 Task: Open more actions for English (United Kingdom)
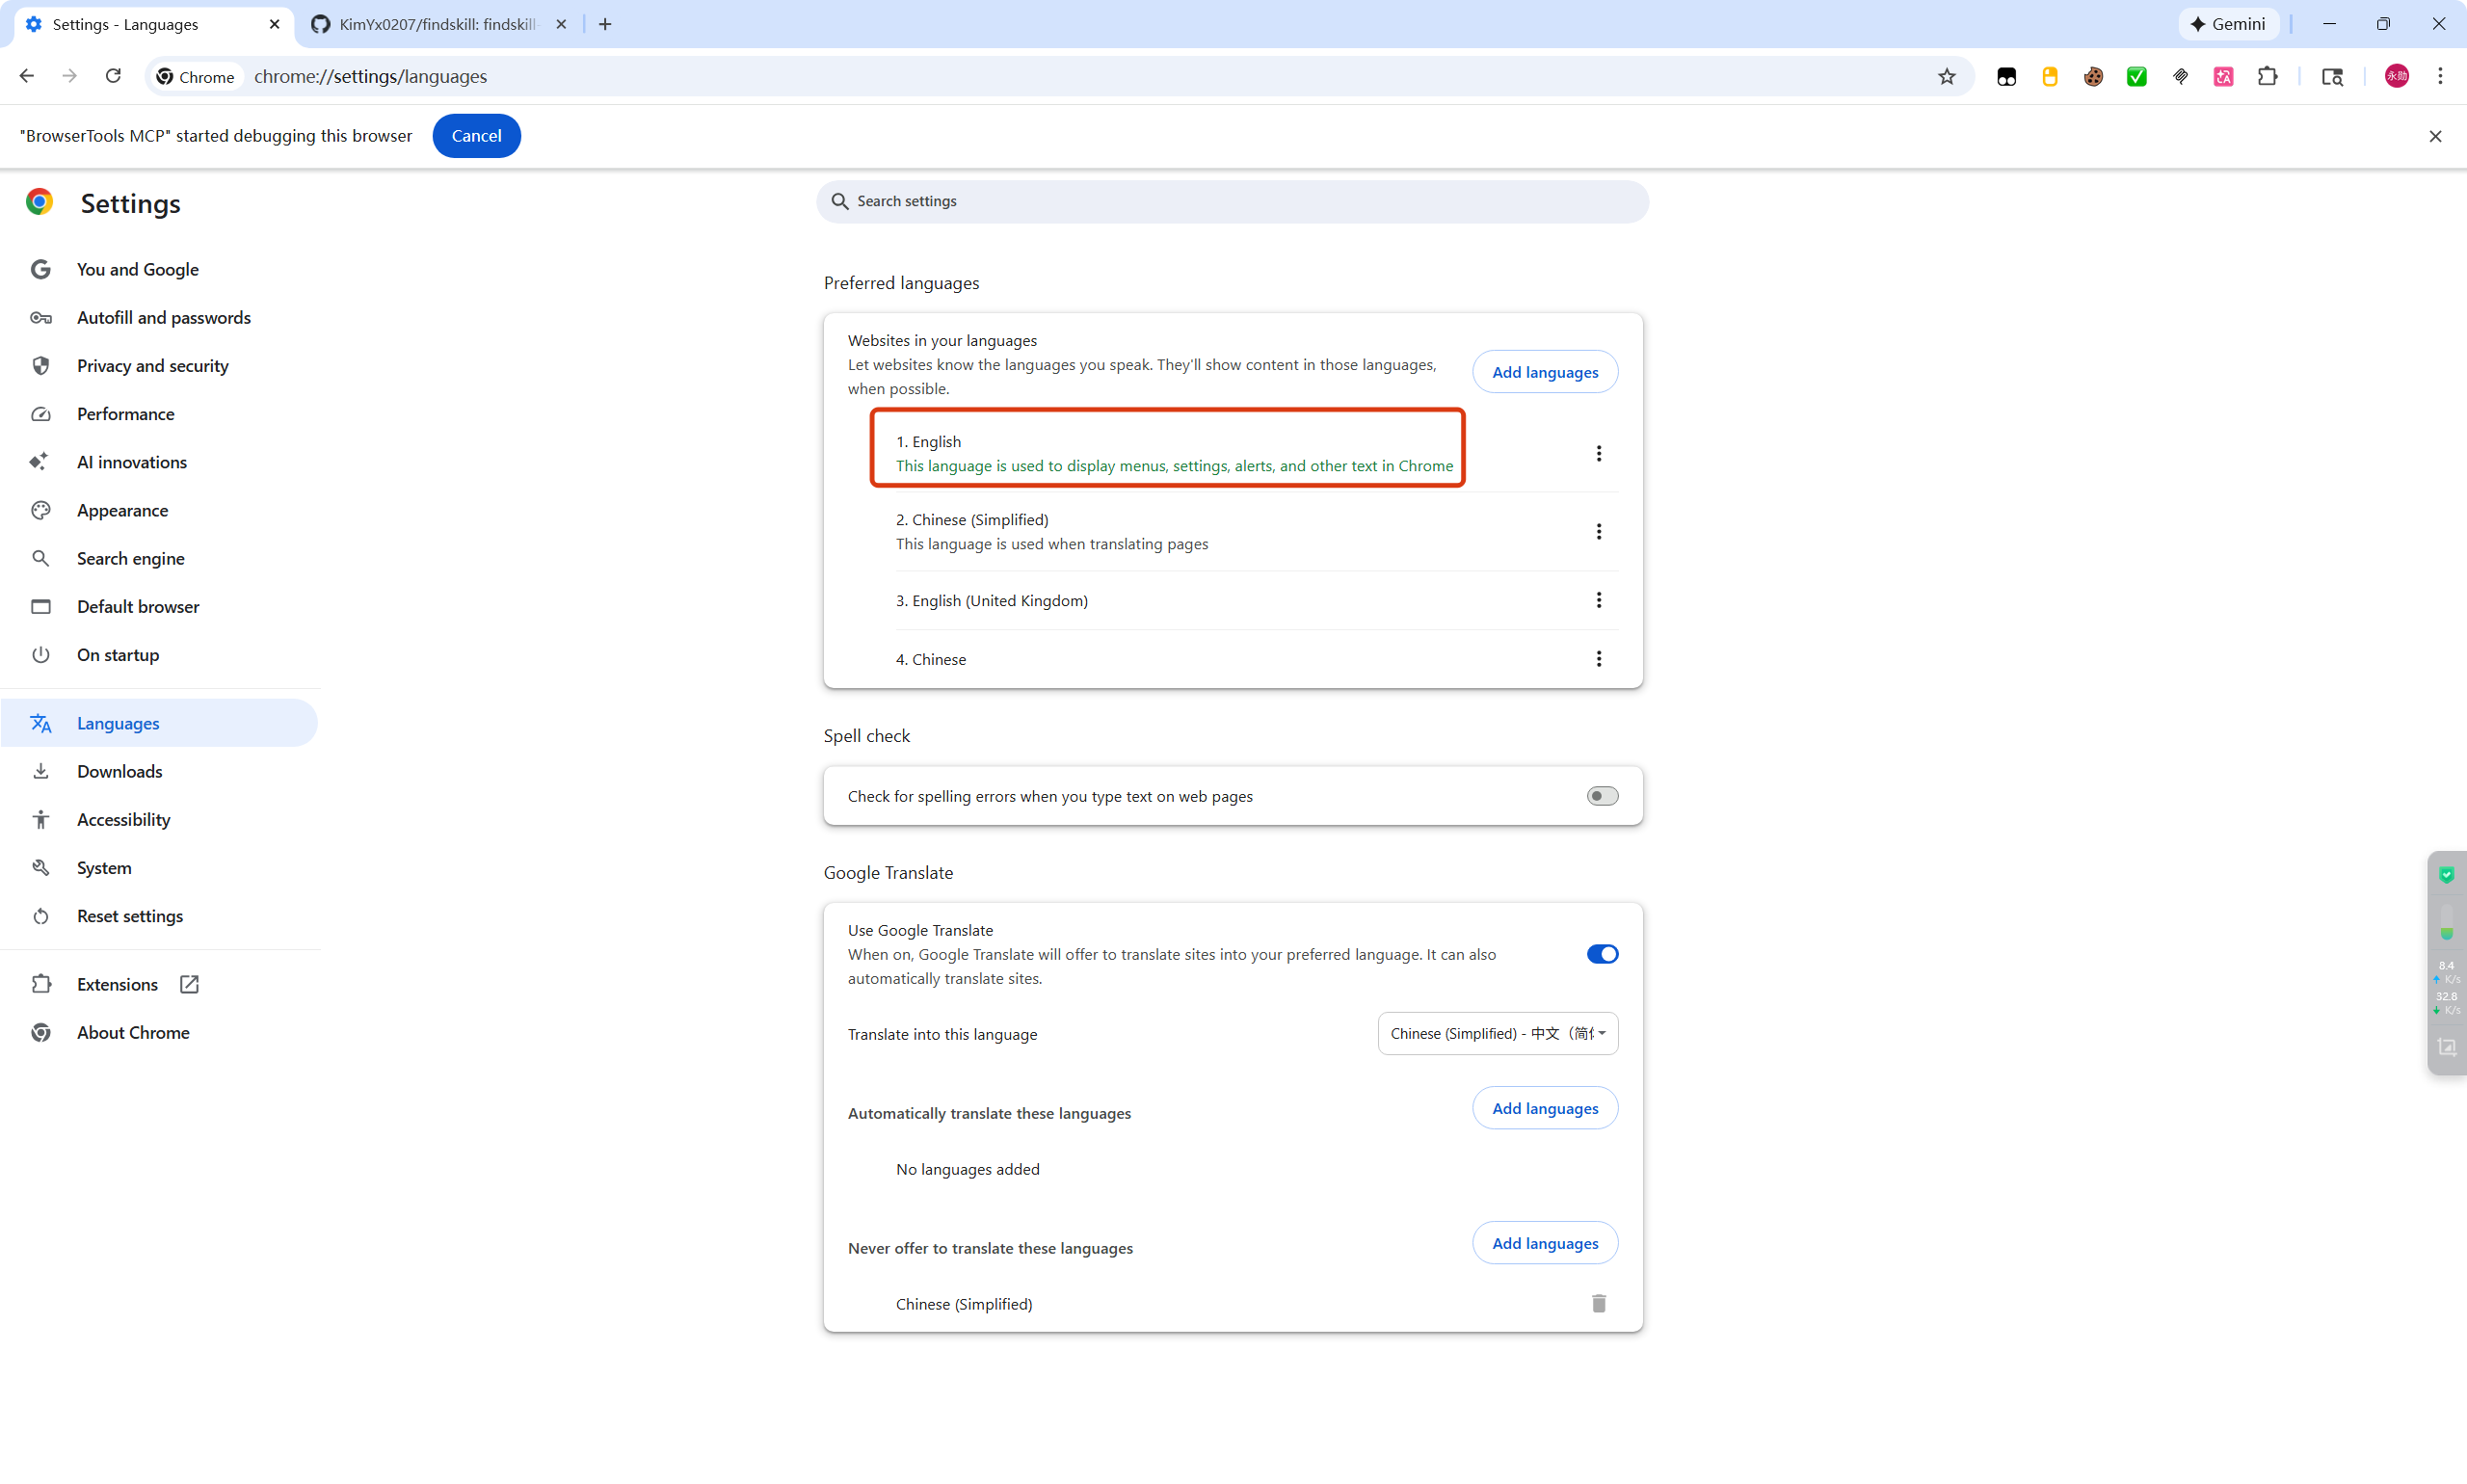point(1598,600)
